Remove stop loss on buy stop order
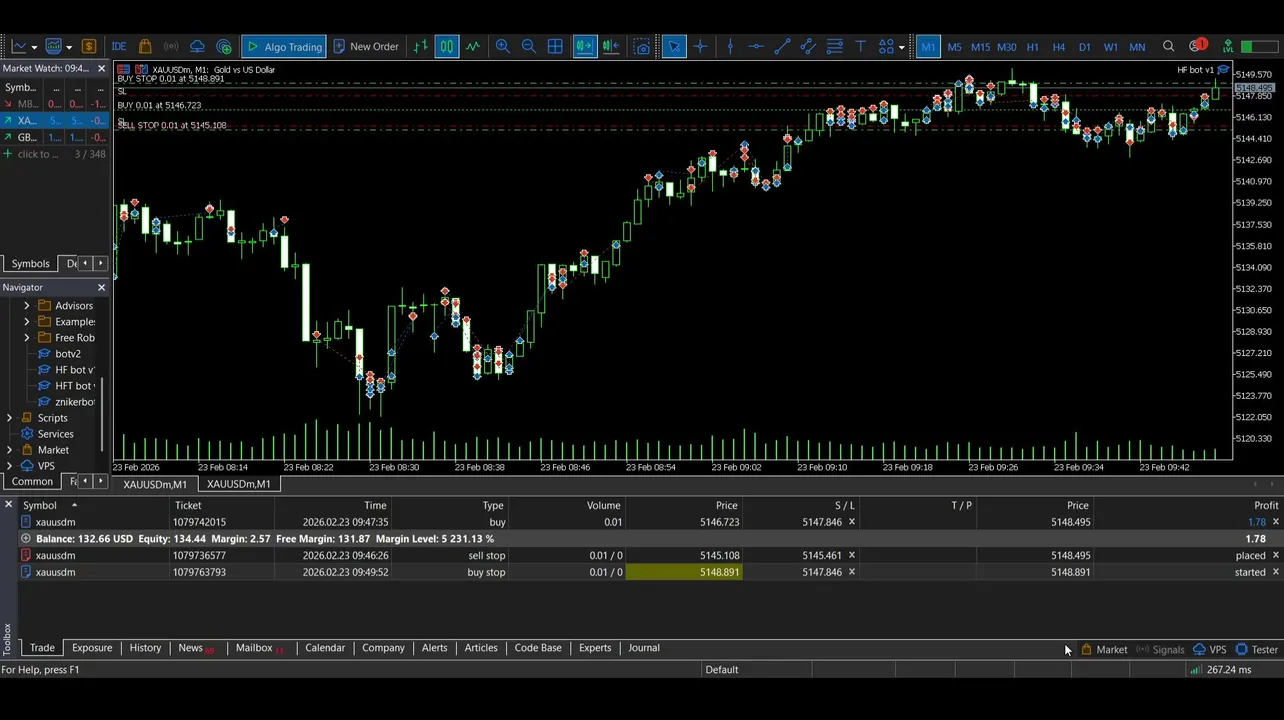Image resolution: width=1284 pixels, height=720 pixels. point(852,572)
